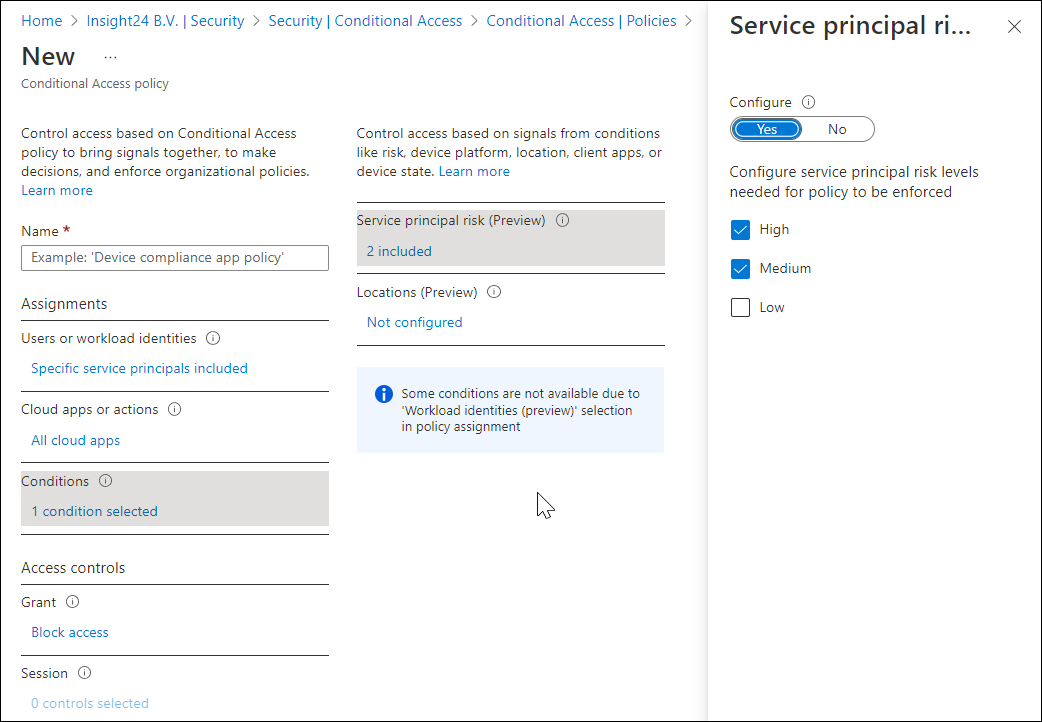This screenshot has width=1042, height=722.
Task: Click the Access controls heading
Action: (x=73, y=568)
